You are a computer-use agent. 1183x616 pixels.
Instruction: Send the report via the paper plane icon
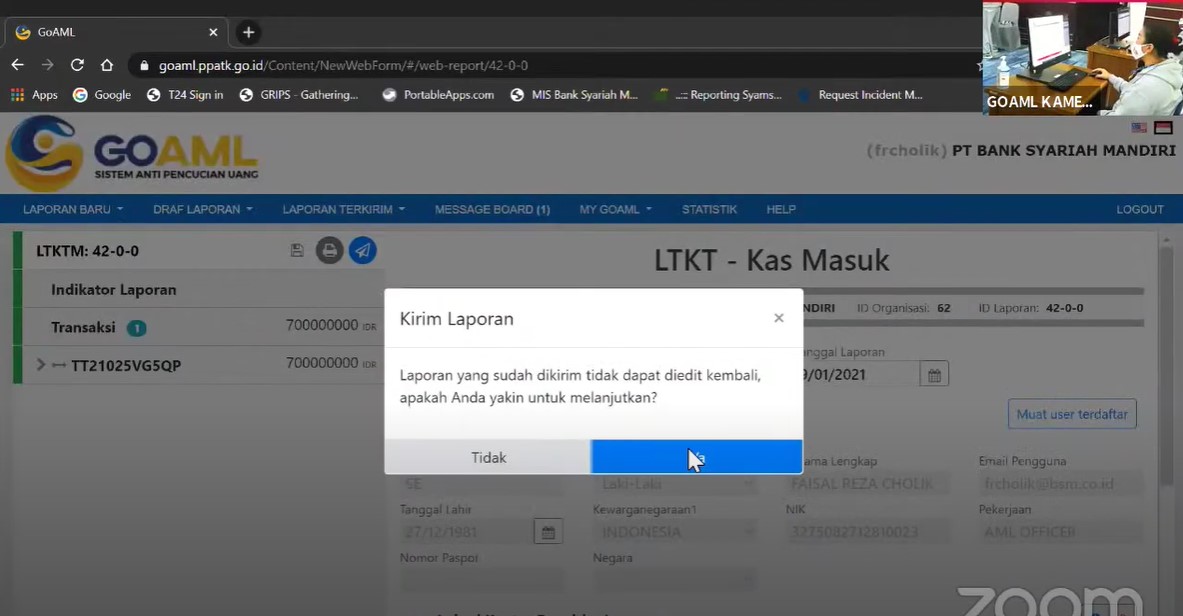click(x=362, y=250)
